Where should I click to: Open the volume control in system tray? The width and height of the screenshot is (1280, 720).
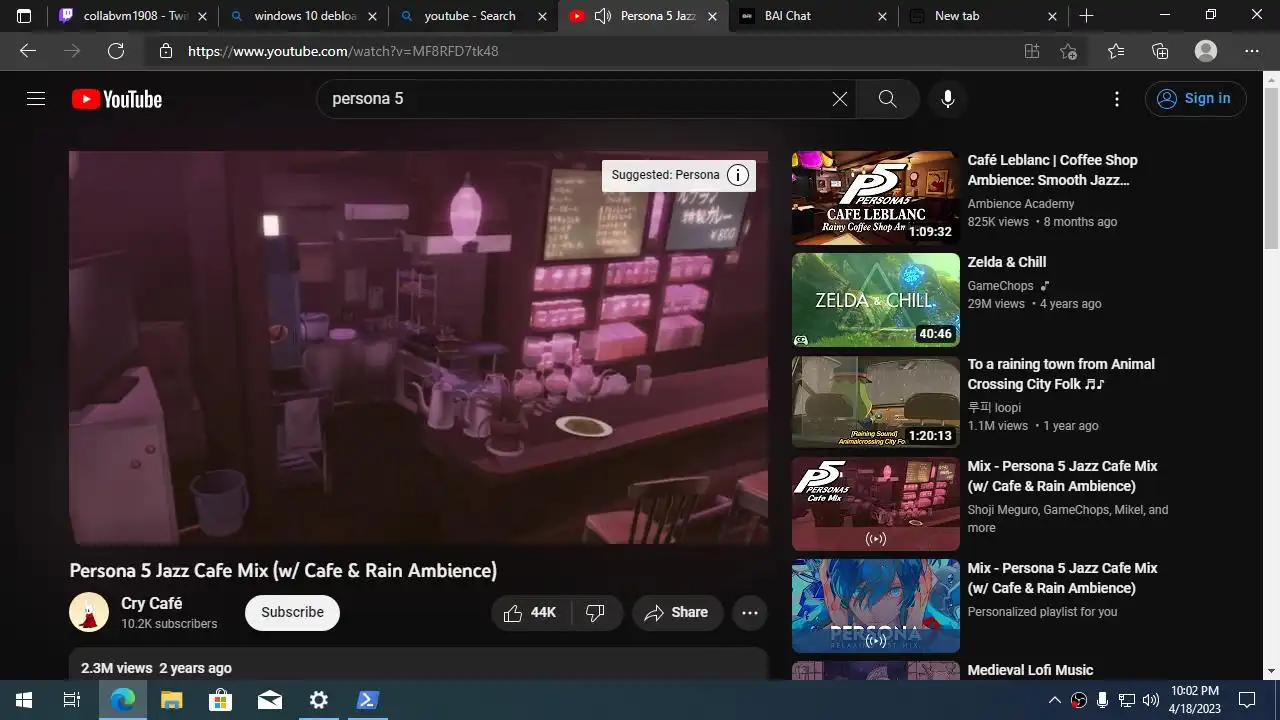[1151, 700]
